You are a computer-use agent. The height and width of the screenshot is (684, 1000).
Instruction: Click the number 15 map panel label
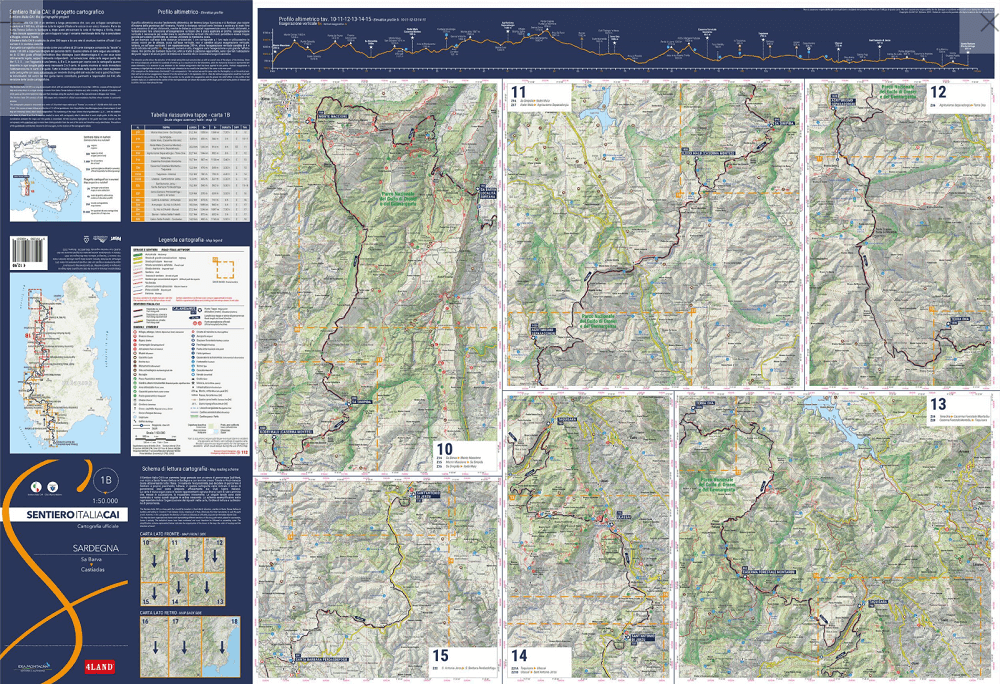click(440, 655)
